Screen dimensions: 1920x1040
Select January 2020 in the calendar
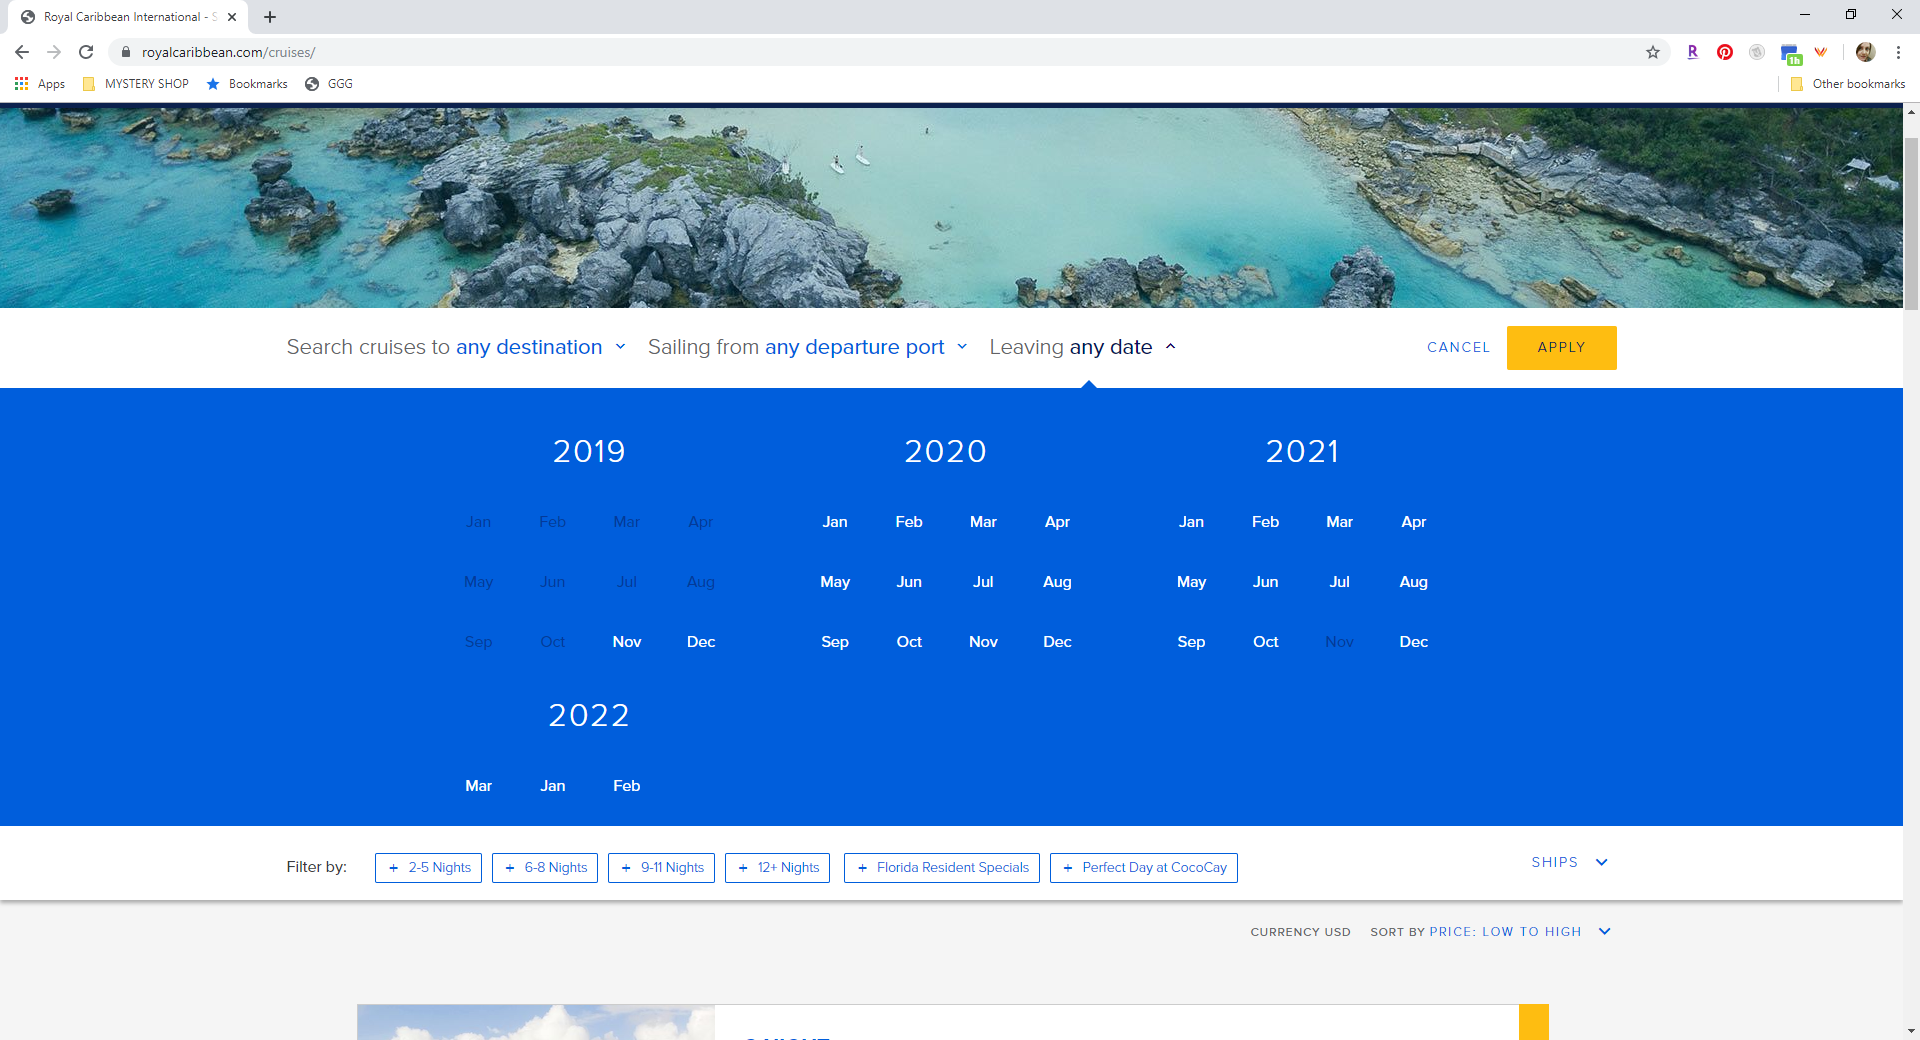click(x=835, y=521)
